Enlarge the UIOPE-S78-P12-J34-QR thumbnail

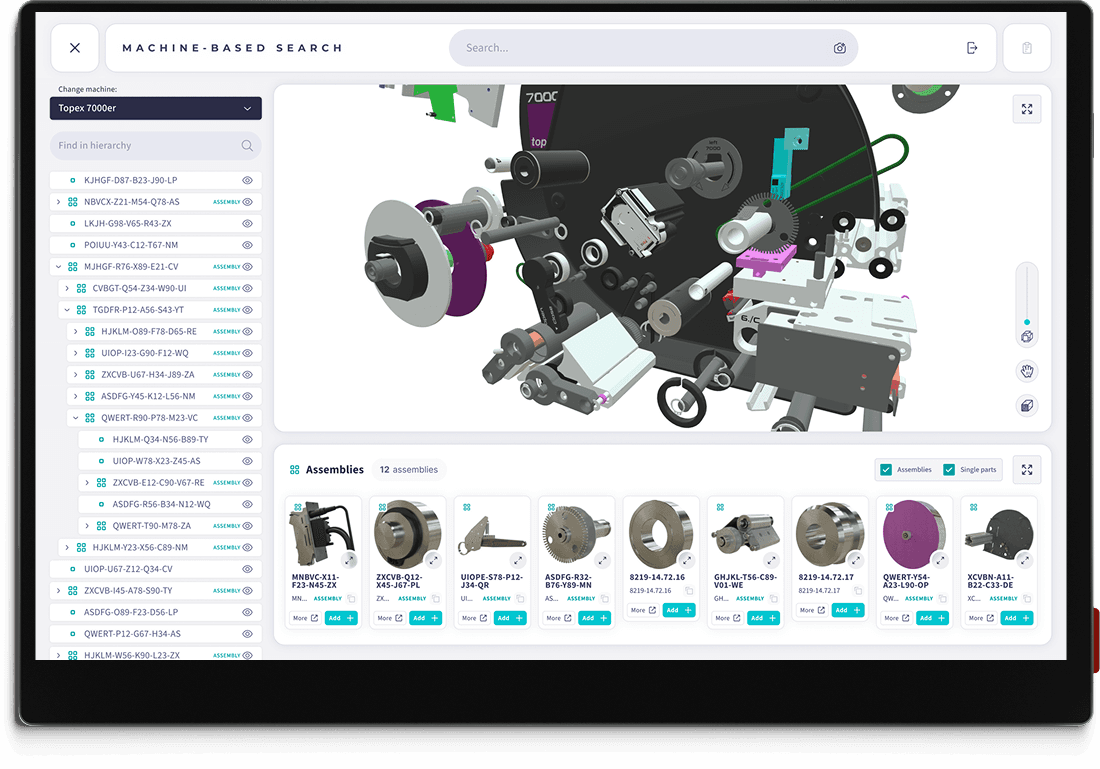(518, 560)
